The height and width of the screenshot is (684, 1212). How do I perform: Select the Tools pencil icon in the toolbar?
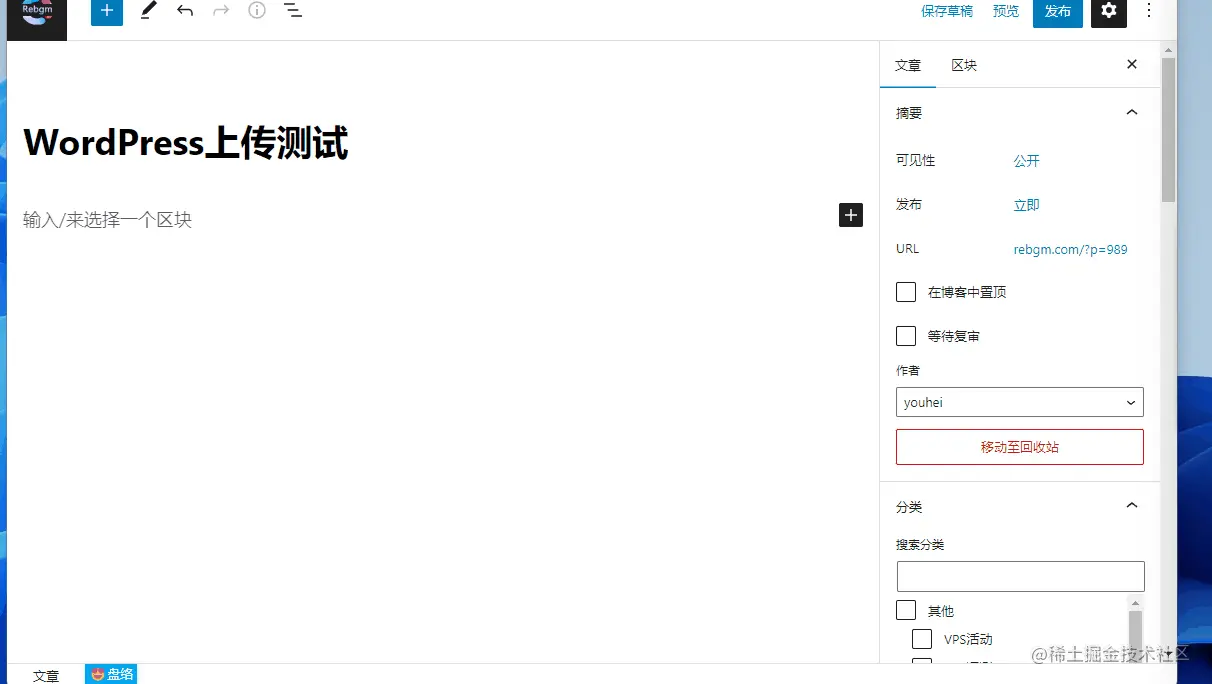[x=148, y=13]
